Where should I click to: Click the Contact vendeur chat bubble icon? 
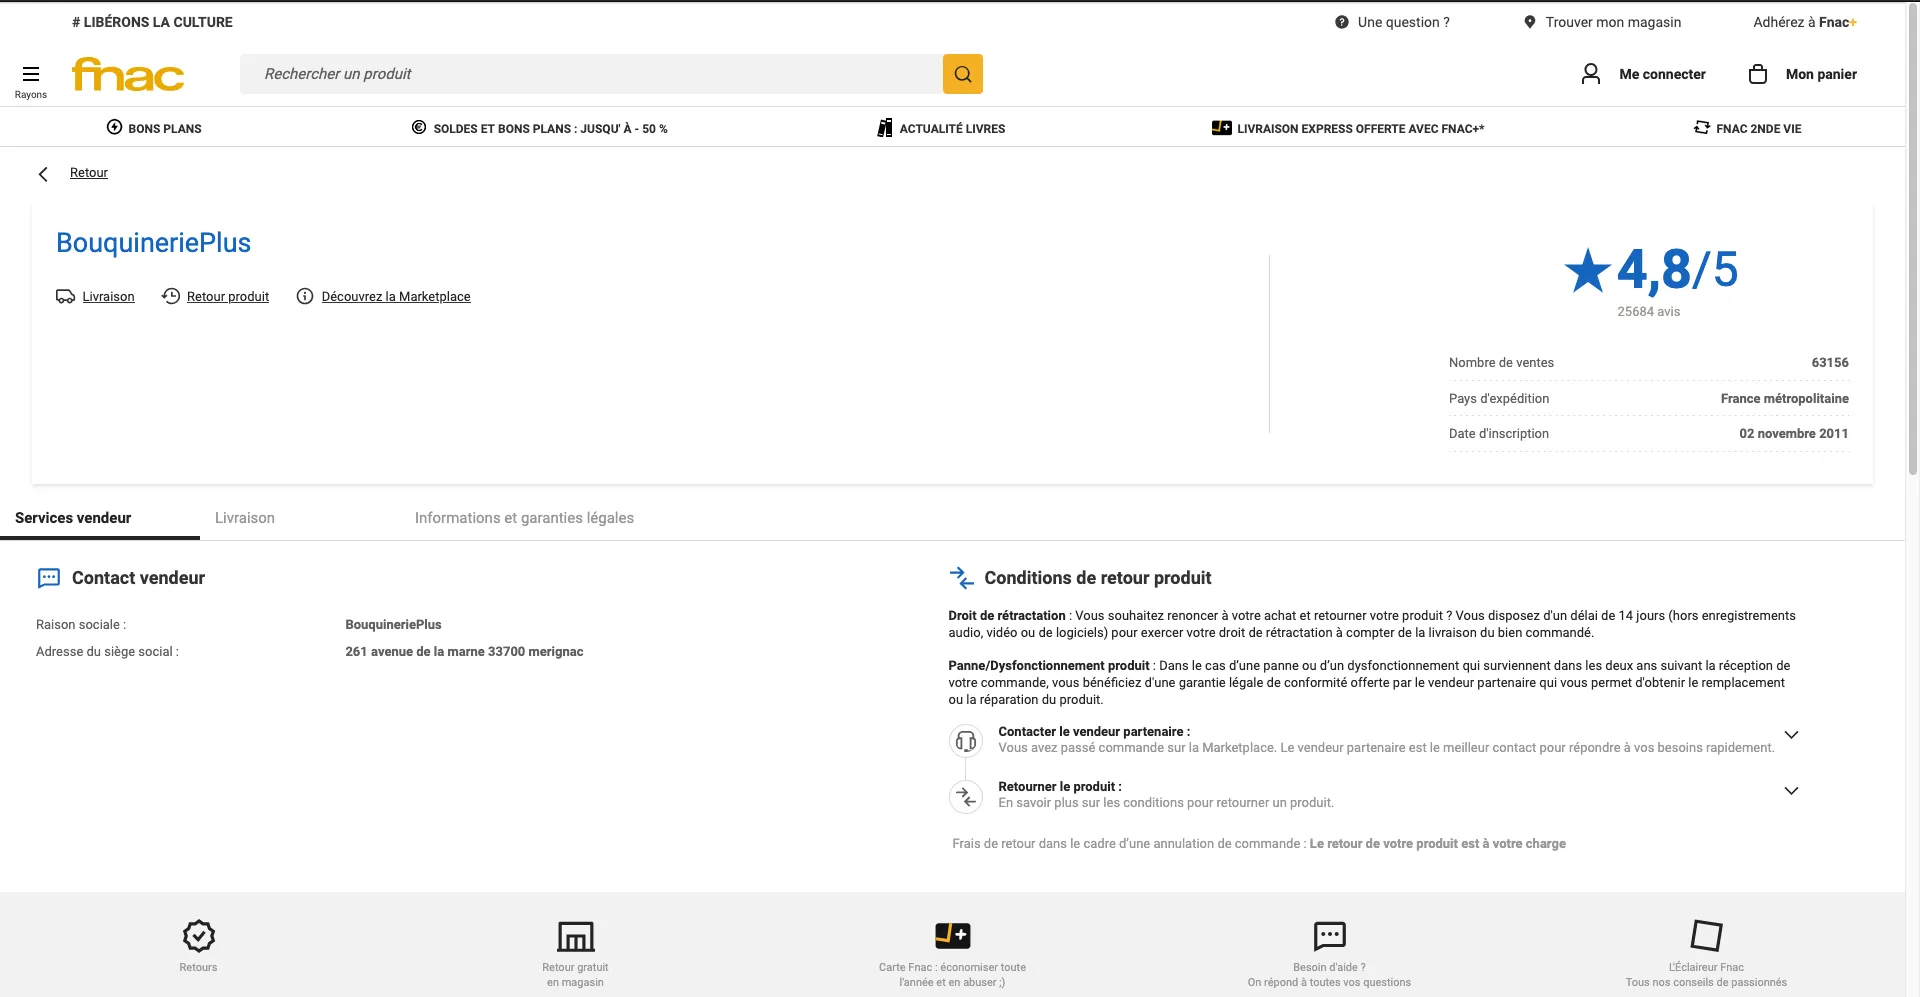click(x=49, y=578)
